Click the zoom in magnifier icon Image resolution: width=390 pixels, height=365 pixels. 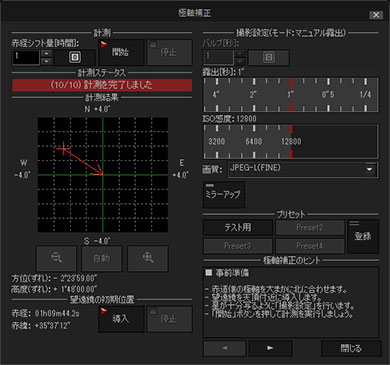click(x=148, y=259)
